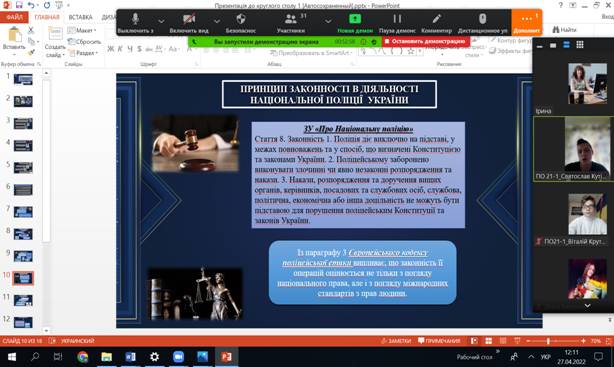Screen dimensions: 614x367
Task: Select slide 11 thumbnail
Action: coord(23,300)
